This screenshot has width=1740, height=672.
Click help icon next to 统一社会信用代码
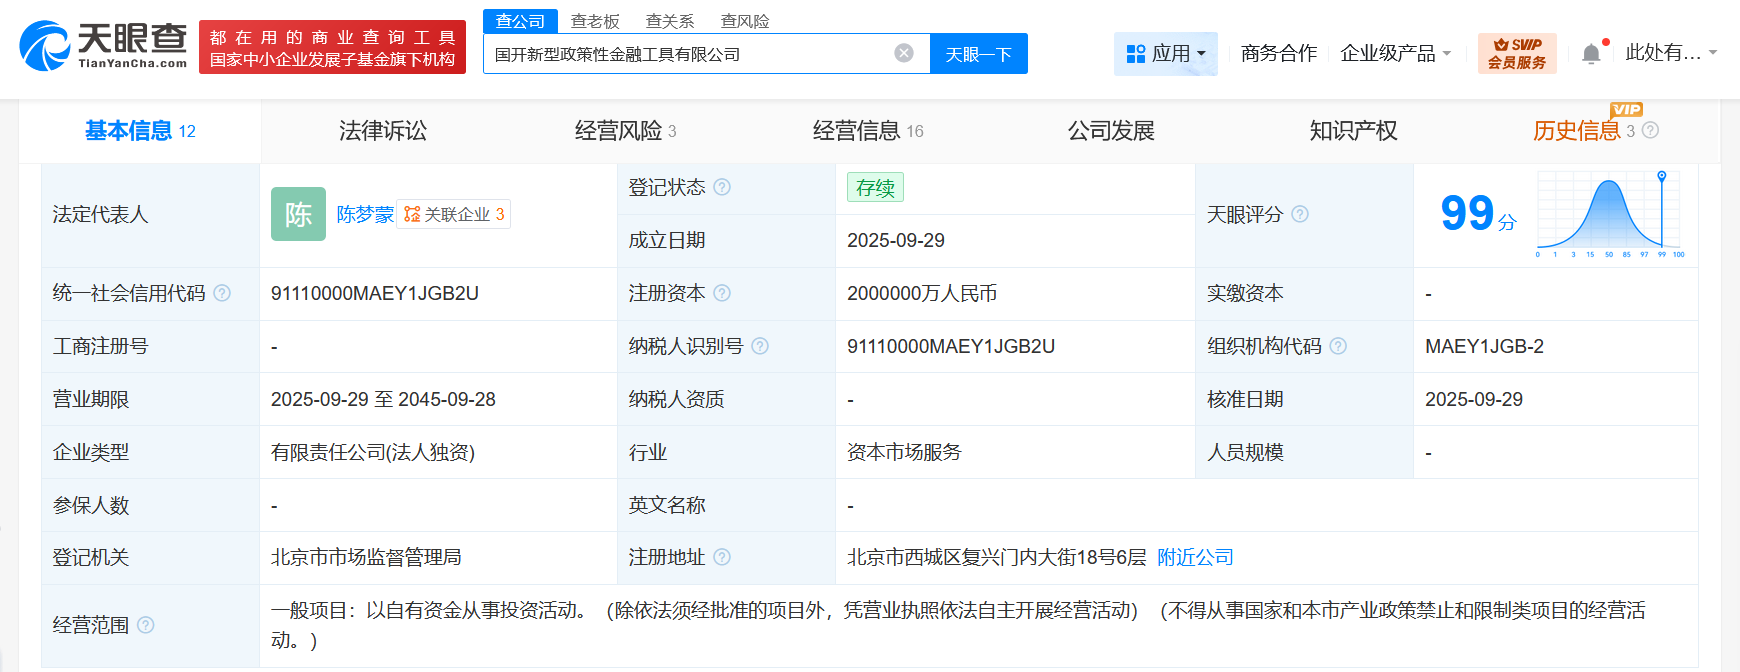pos(222,293)
